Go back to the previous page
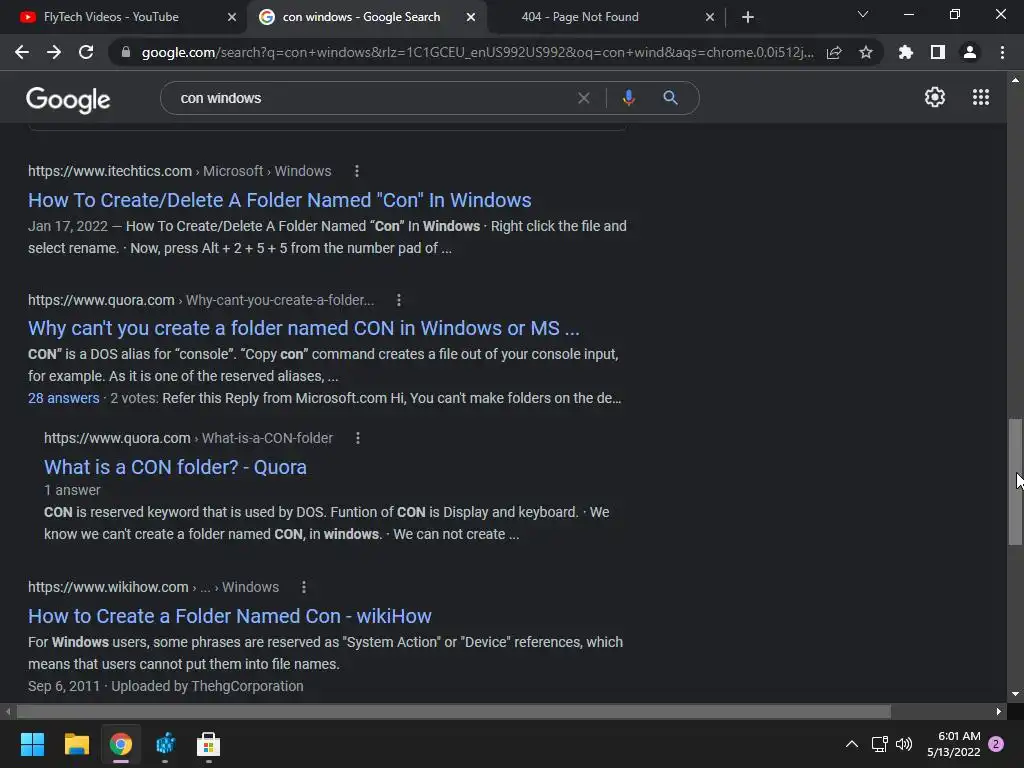Viewport: 1024px width, 768px height. [22, 52]
